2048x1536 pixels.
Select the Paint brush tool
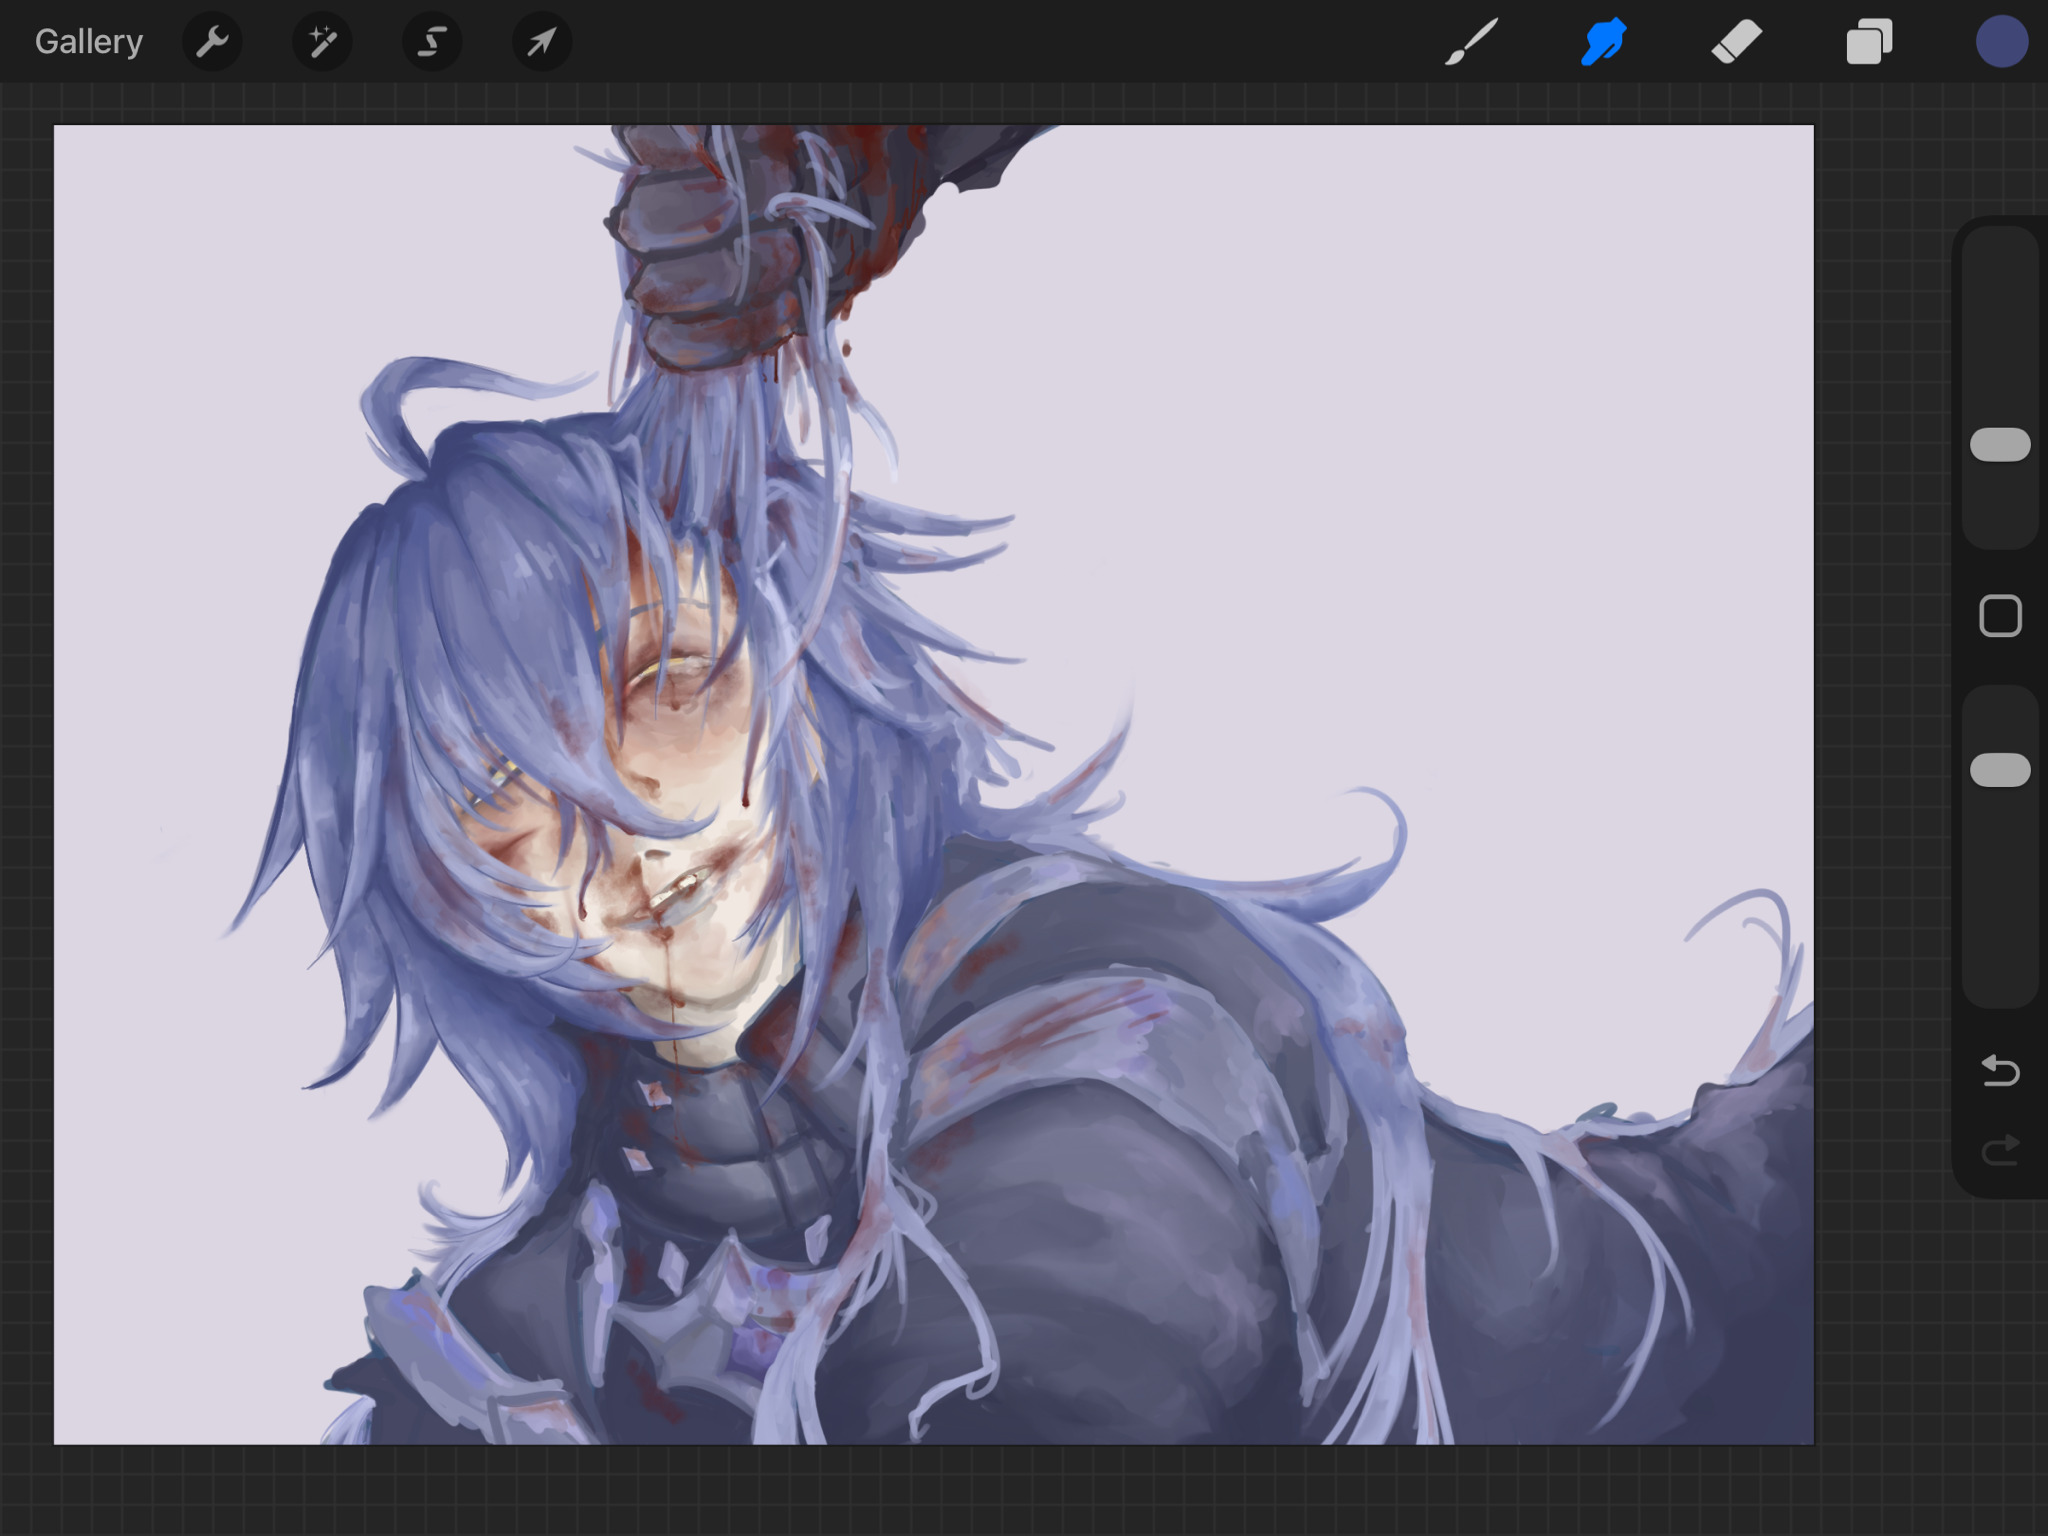pyautogui.click(x=1471, y=42)
